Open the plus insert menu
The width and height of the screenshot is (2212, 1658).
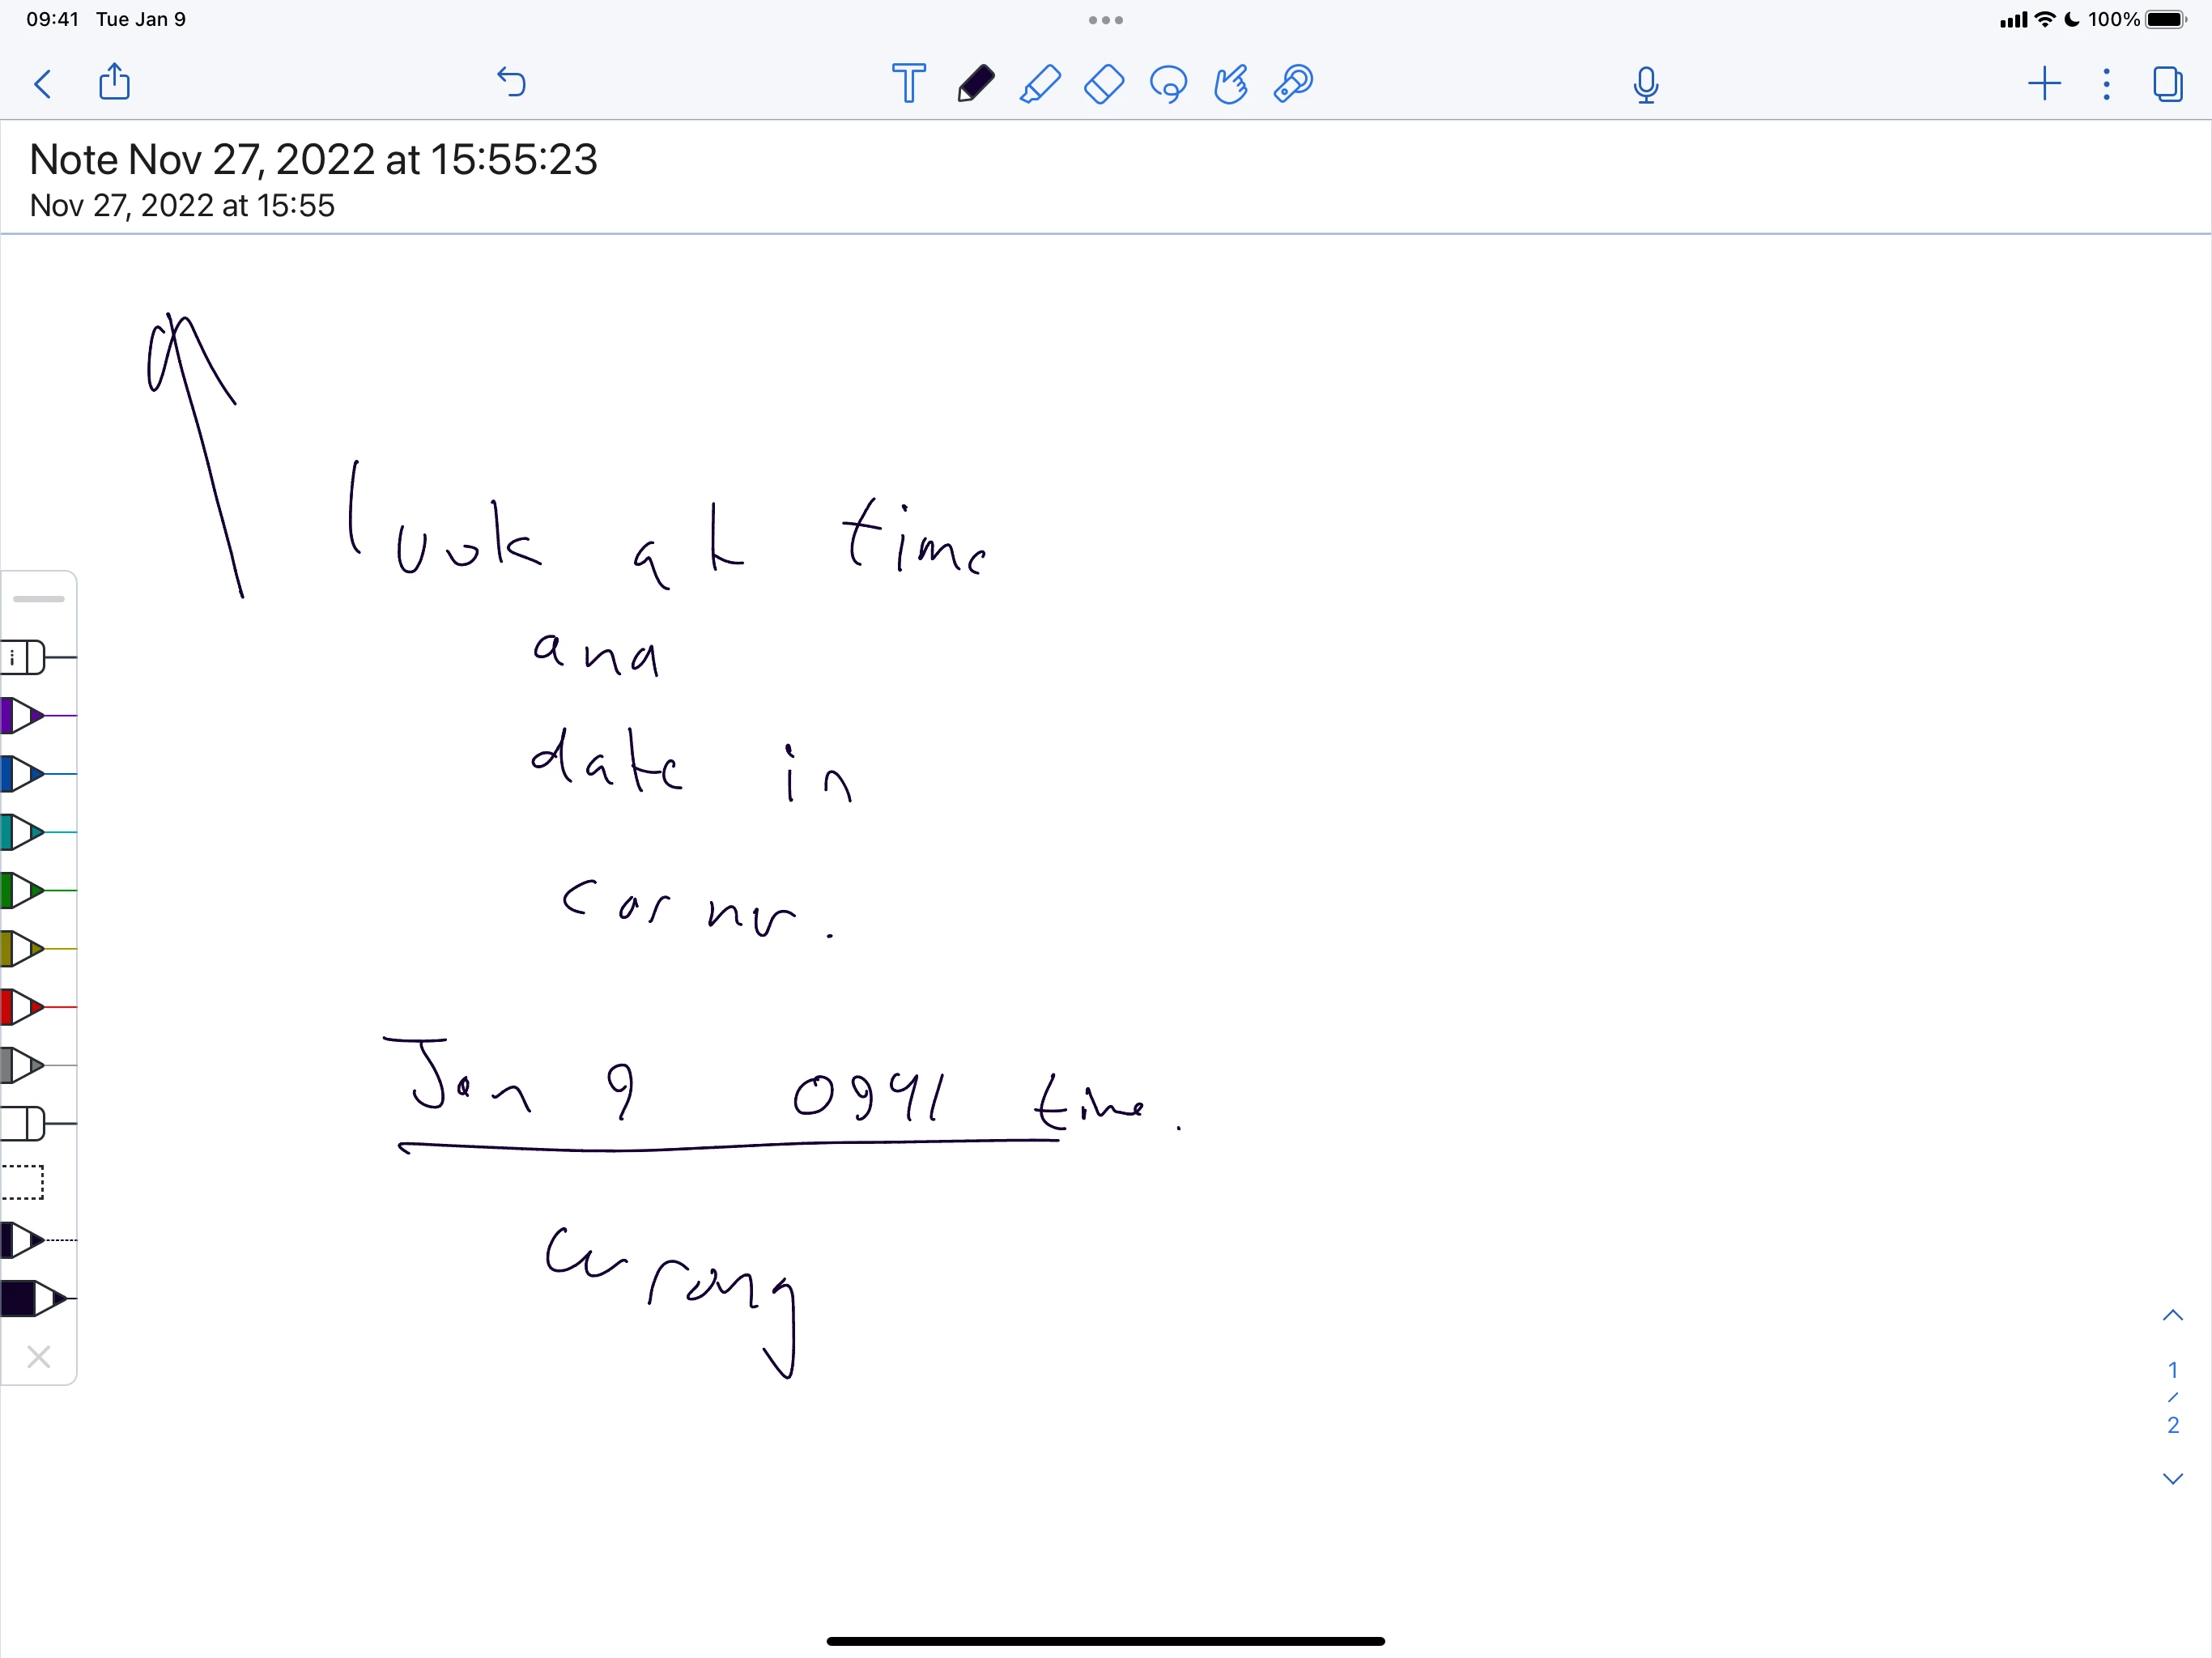[2044, 83]
